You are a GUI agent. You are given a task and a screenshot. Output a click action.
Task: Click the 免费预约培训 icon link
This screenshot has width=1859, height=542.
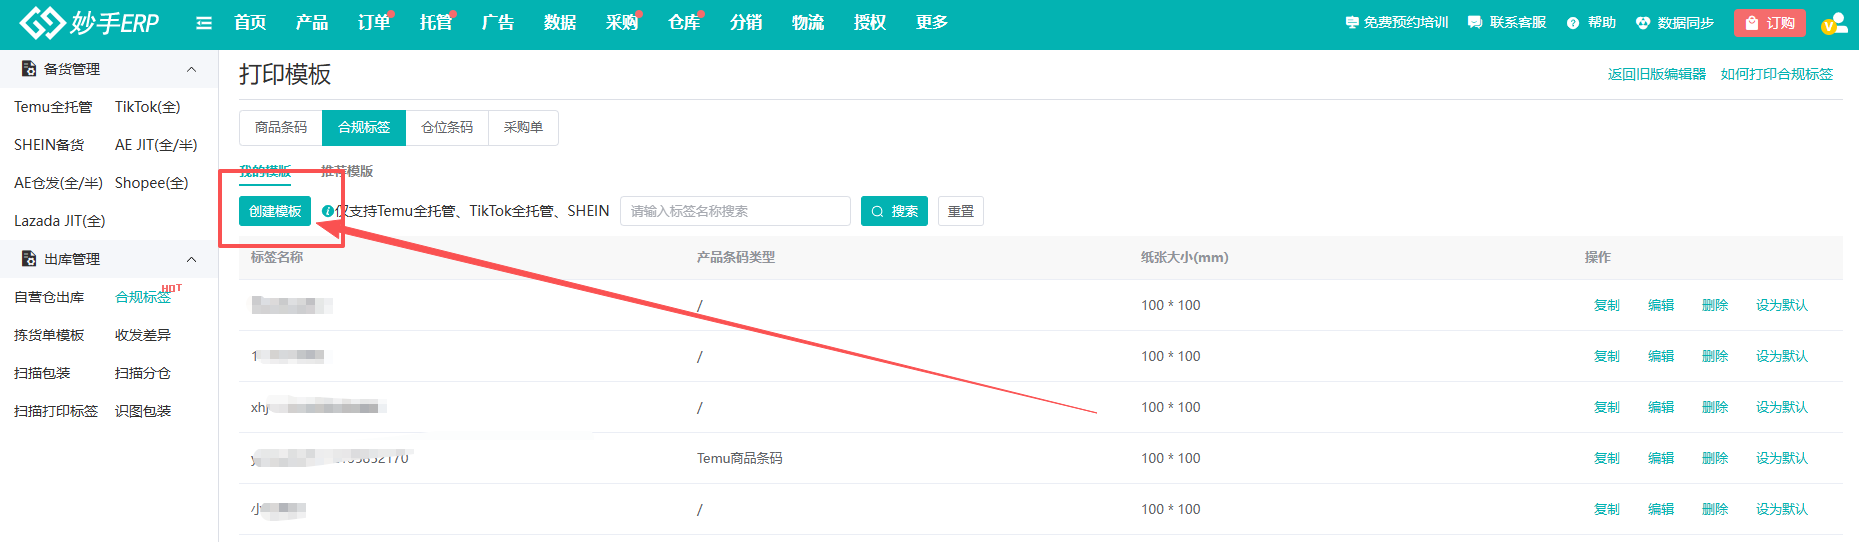point(1396,22)
